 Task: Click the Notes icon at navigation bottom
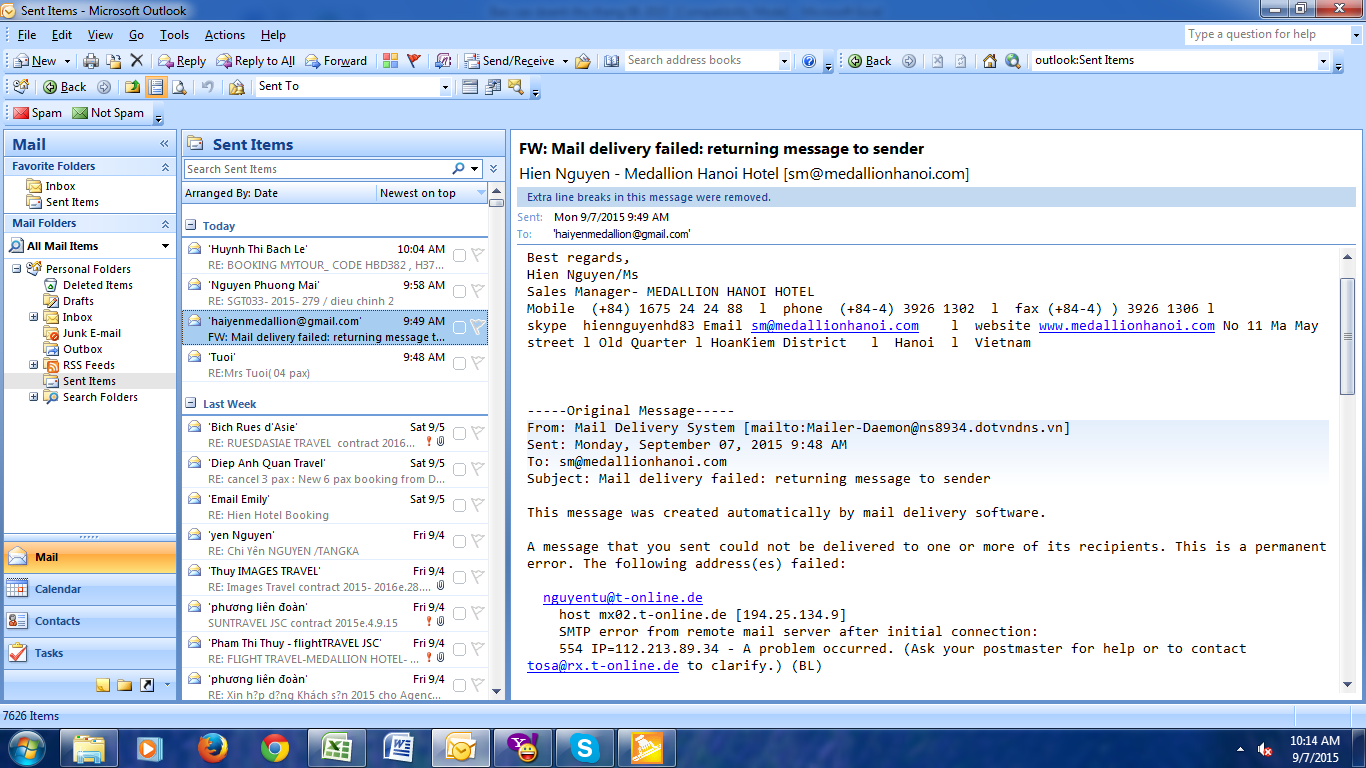click(x=103, y=685)
